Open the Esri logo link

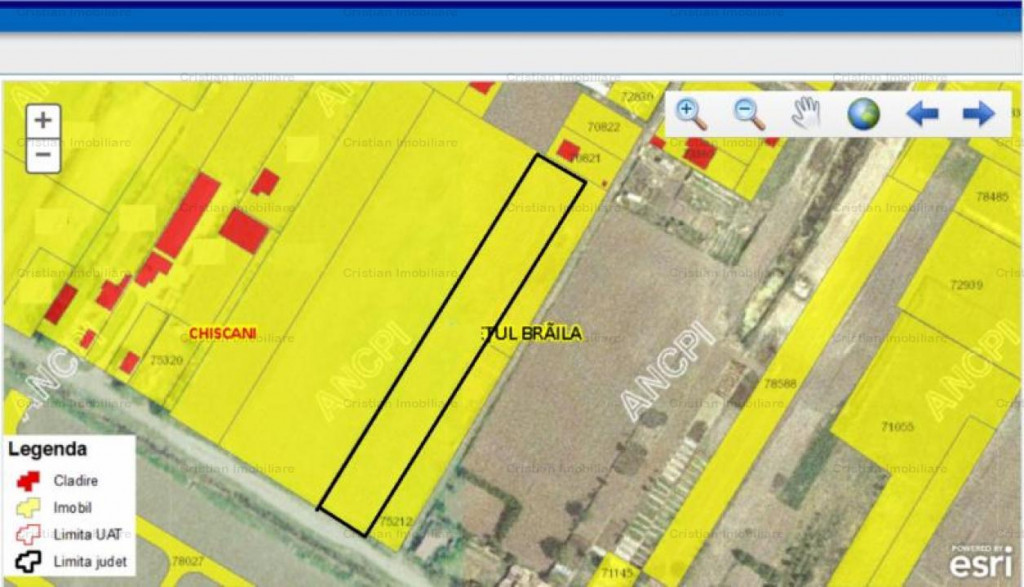click(x=980, y=562)
